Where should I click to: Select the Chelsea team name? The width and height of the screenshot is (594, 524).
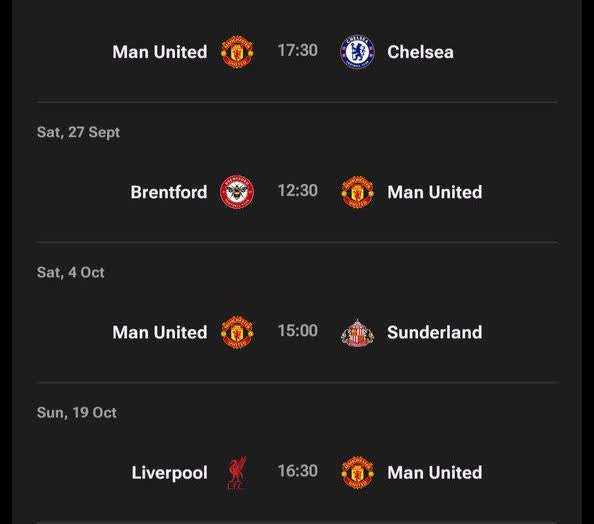(x=420, y=52)
